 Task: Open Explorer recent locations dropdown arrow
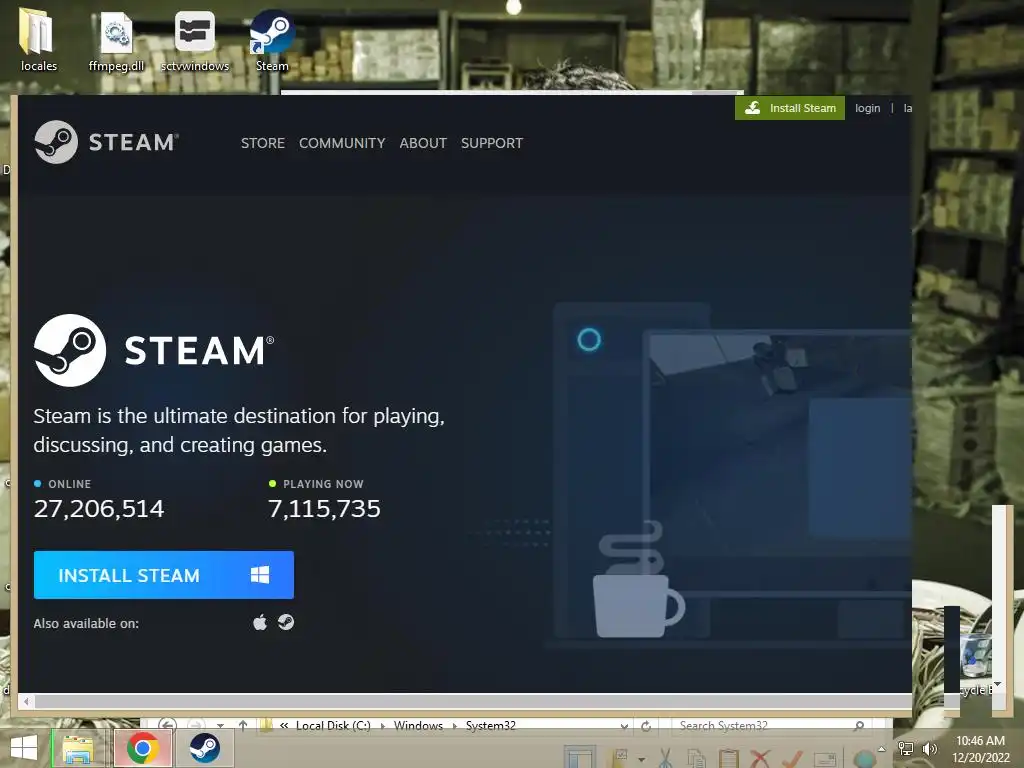(x=221, y=726)
